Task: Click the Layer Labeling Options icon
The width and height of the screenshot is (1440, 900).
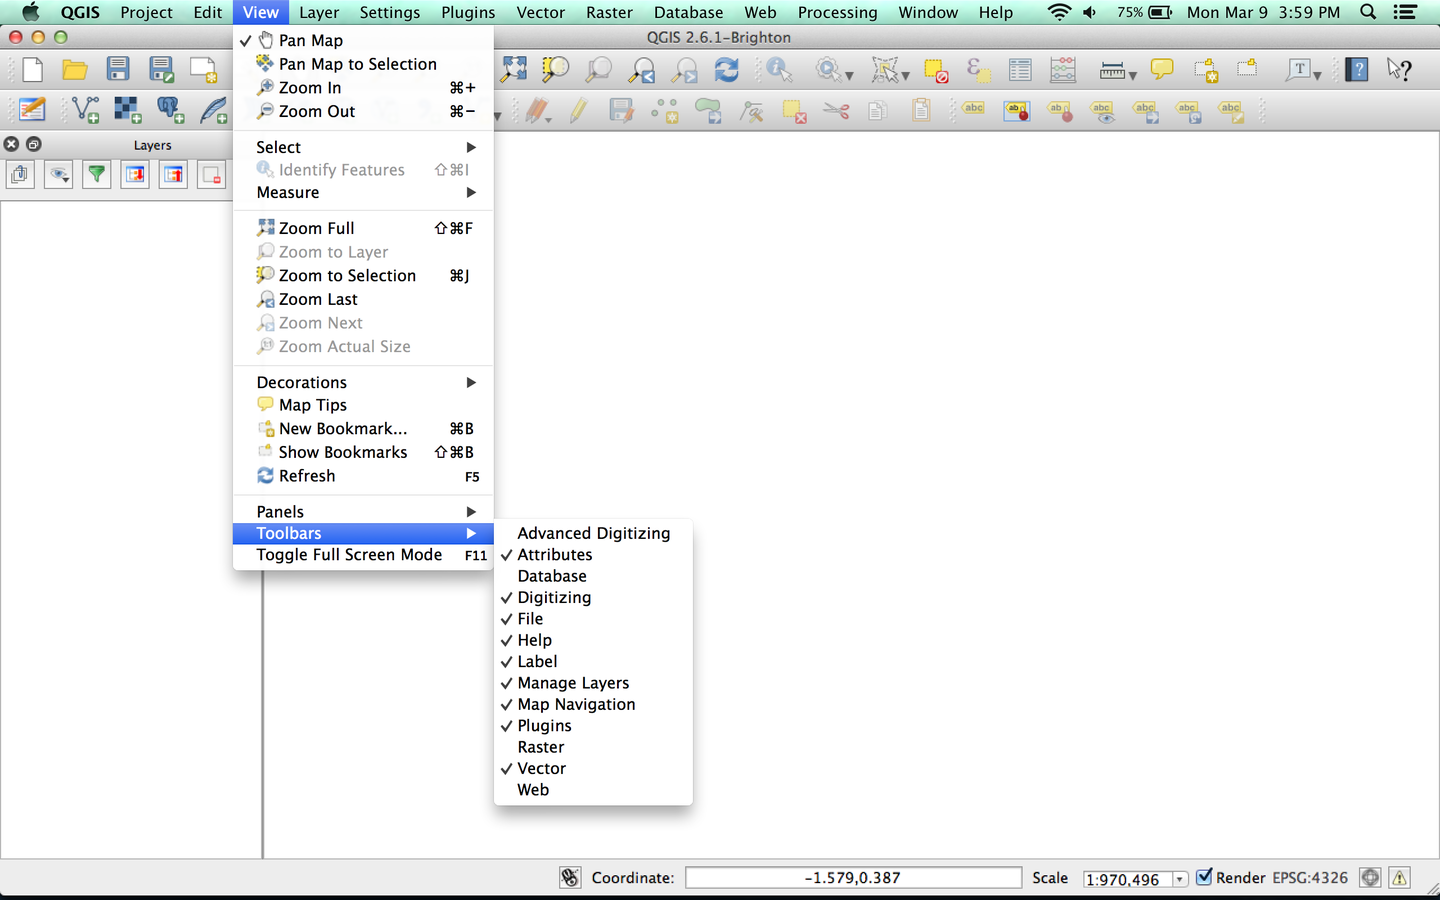Action: 974,110
